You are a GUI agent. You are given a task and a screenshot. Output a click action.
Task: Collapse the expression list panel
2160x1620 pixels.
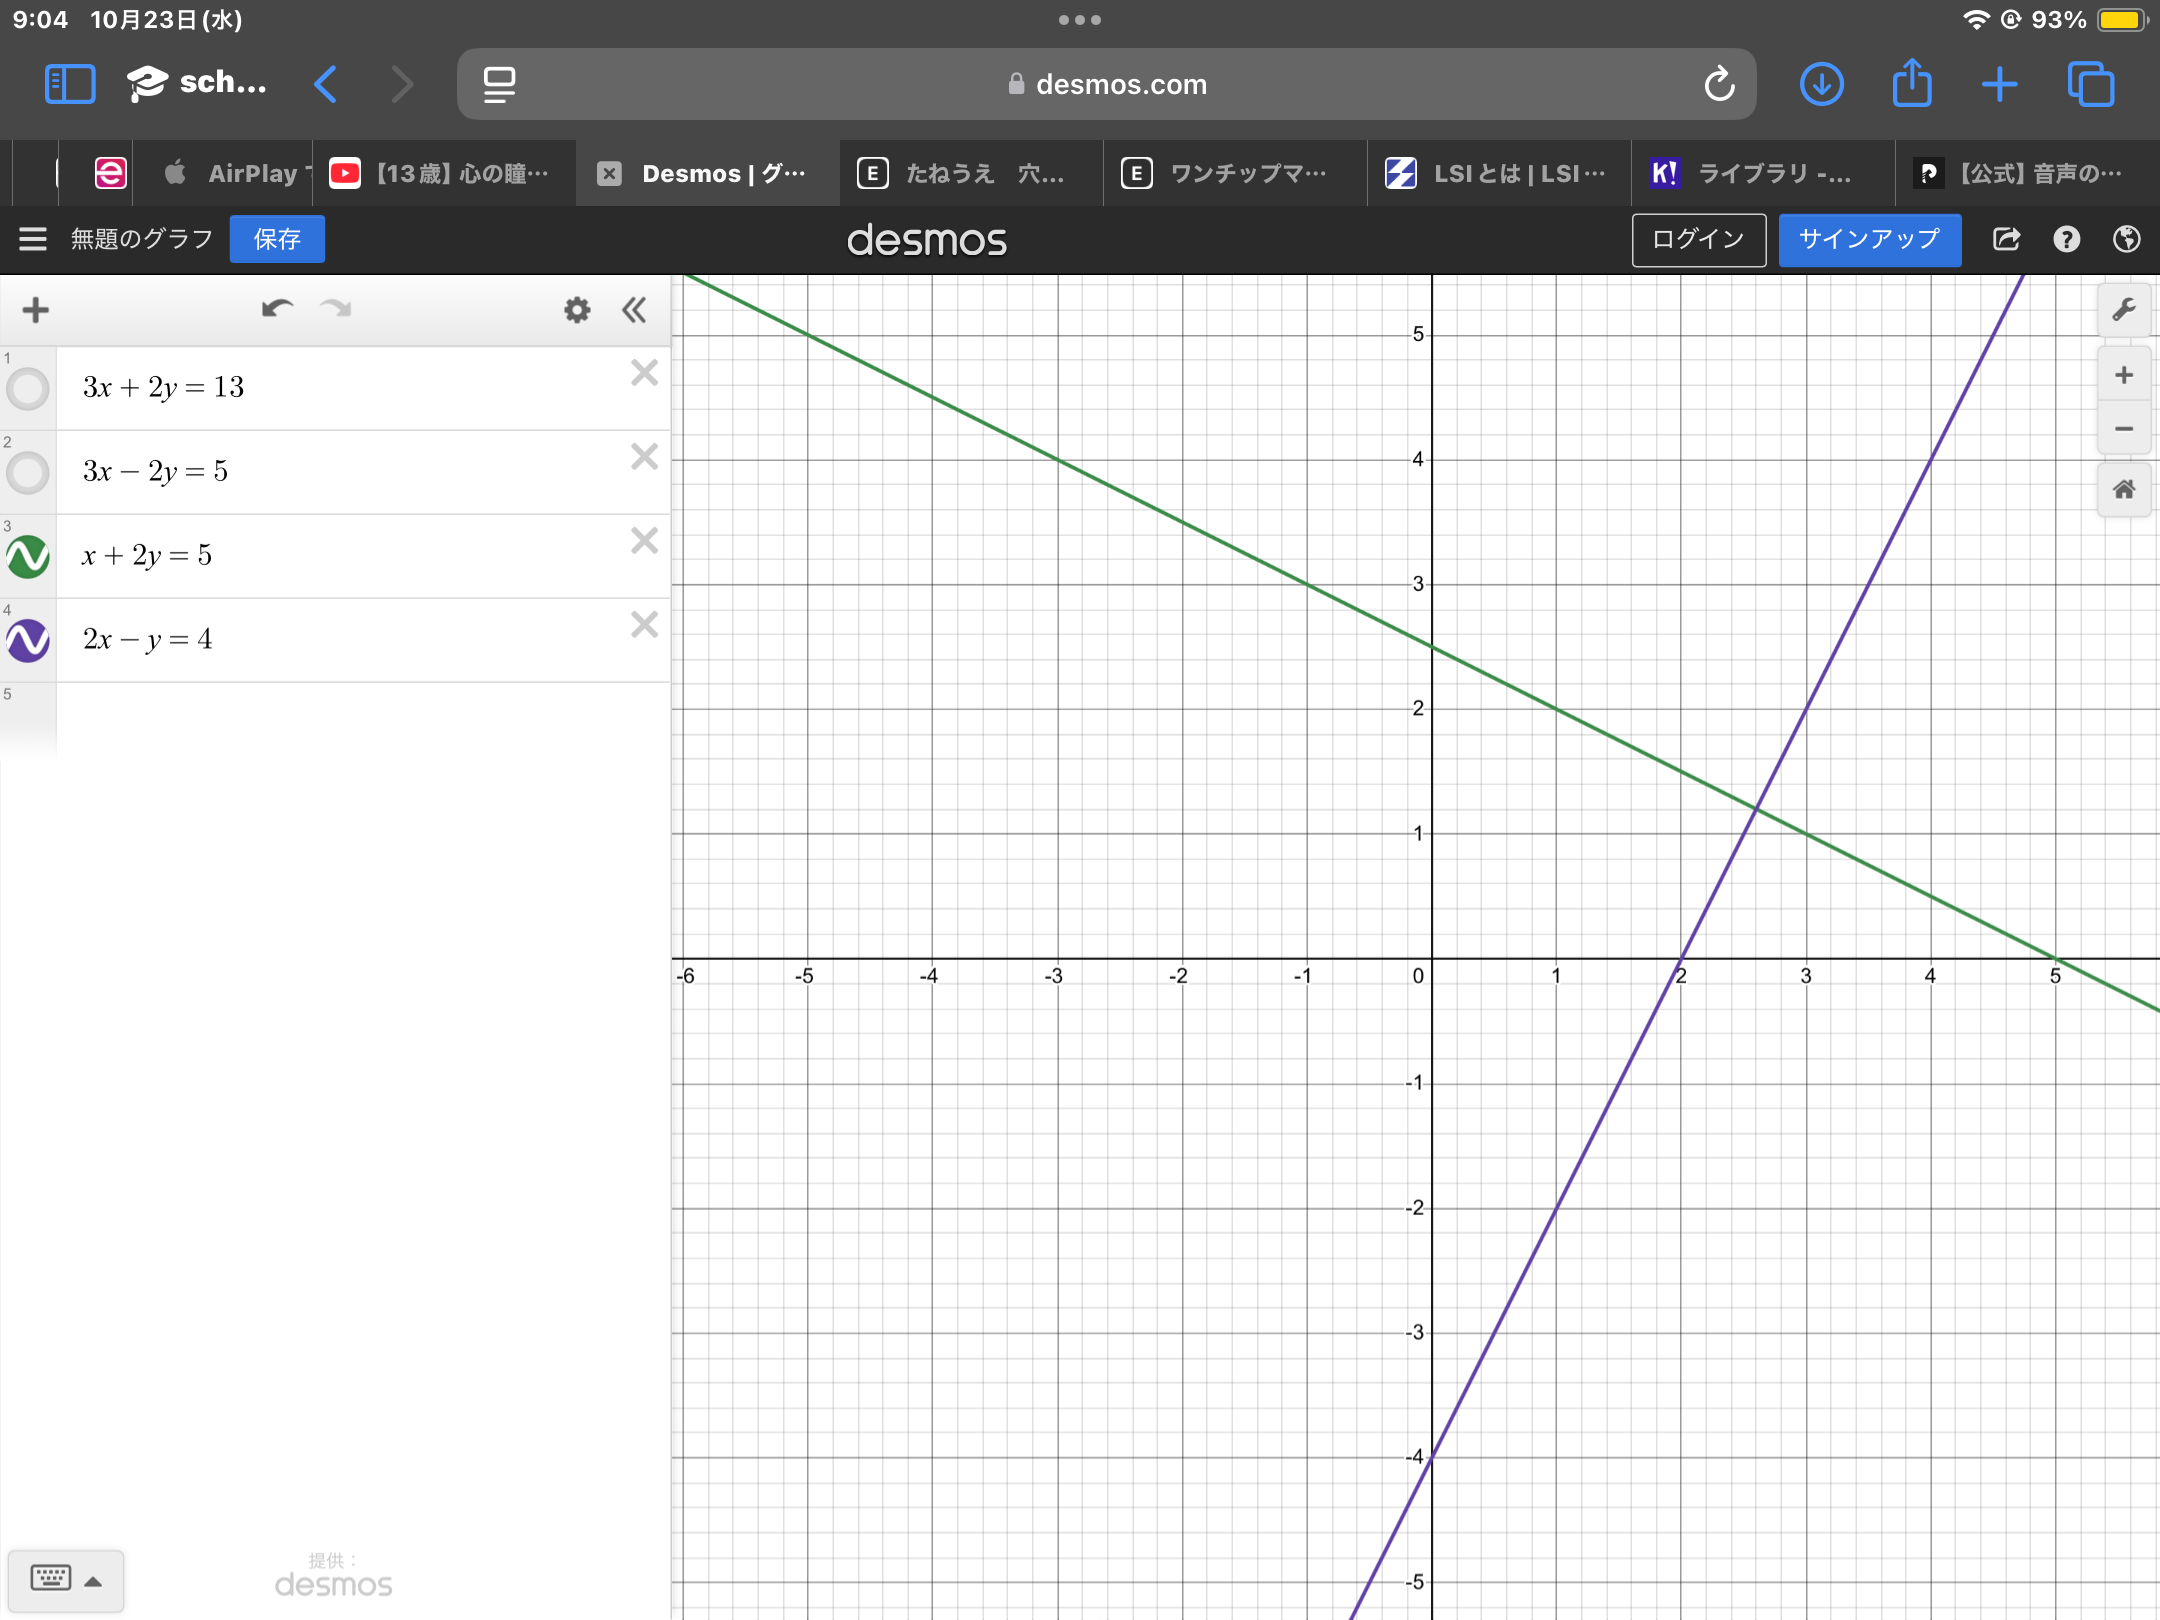point(634,310)
